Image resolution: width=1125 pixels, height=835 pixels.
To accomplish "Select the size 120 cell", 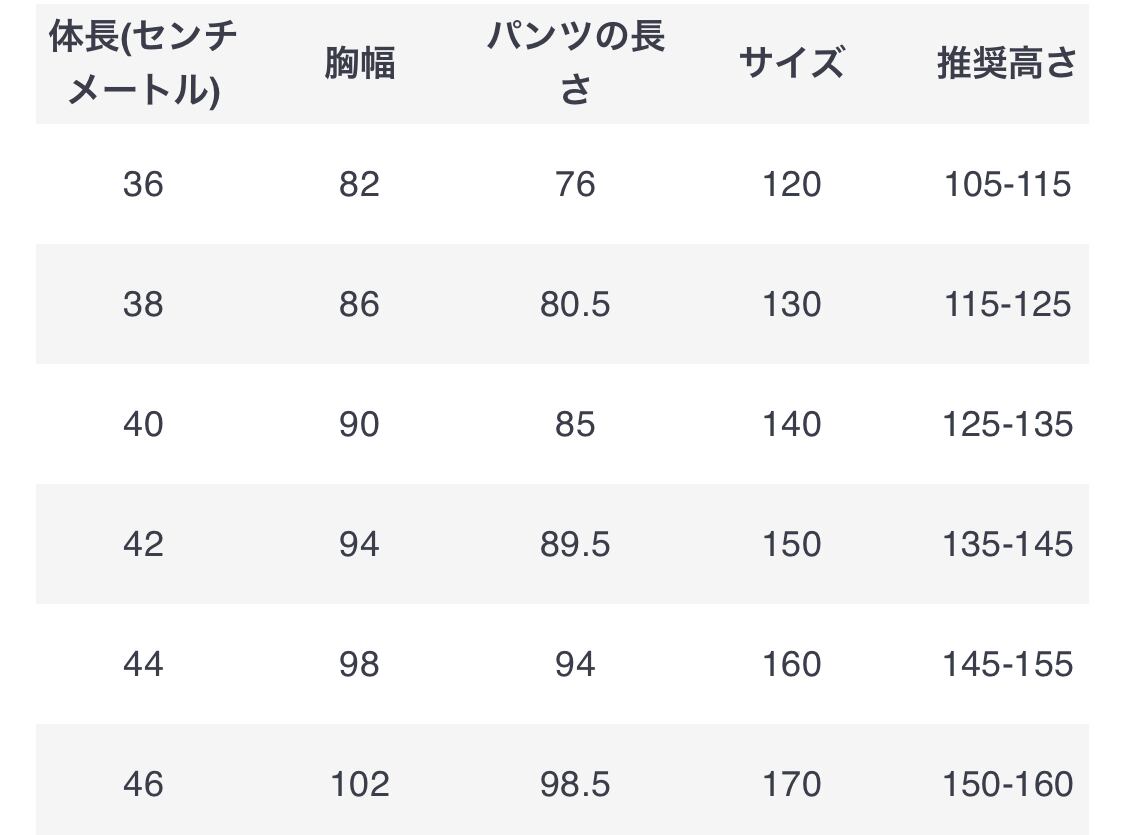I will click(x=791, y=184).
